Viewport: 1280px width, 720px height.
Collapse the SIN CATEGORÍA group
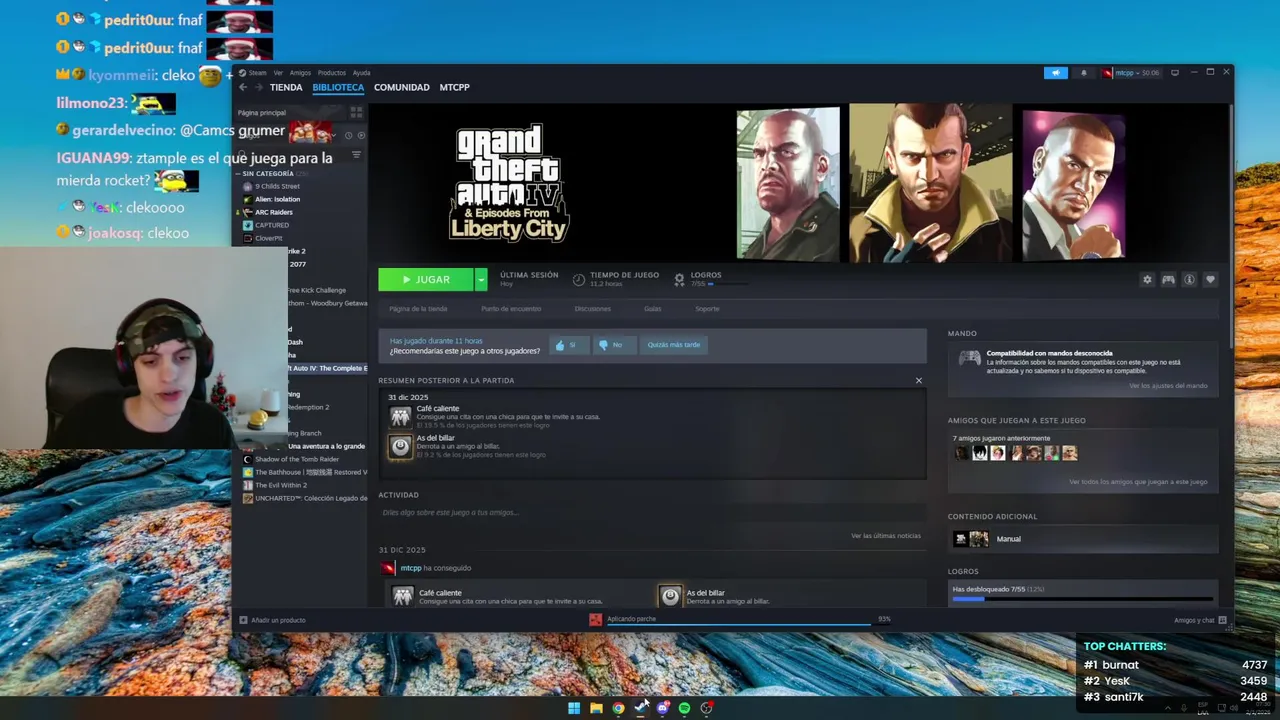[x=272, y=174]
